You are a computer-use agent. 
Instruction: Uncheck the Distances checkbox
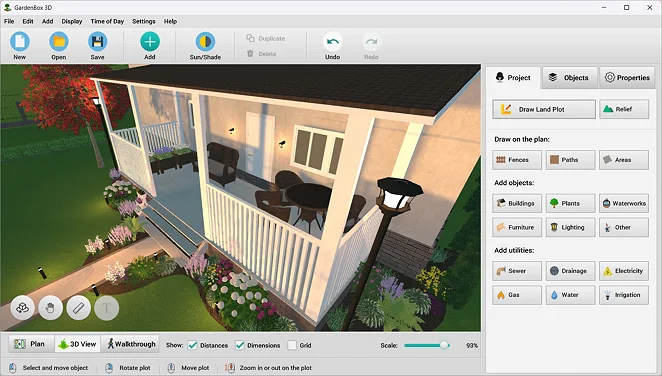pos(193,345)
